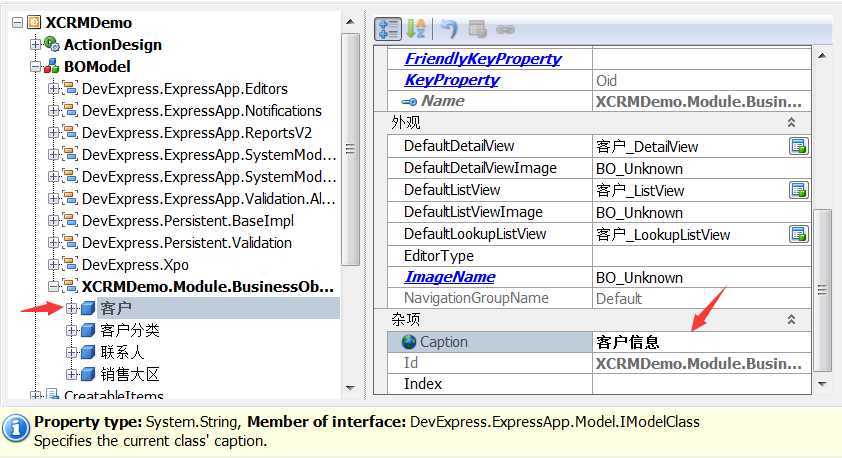Click the blue cube icon for 销售大区
The width and height of the screenshot is (842, 458).
[x=88, y=374]
